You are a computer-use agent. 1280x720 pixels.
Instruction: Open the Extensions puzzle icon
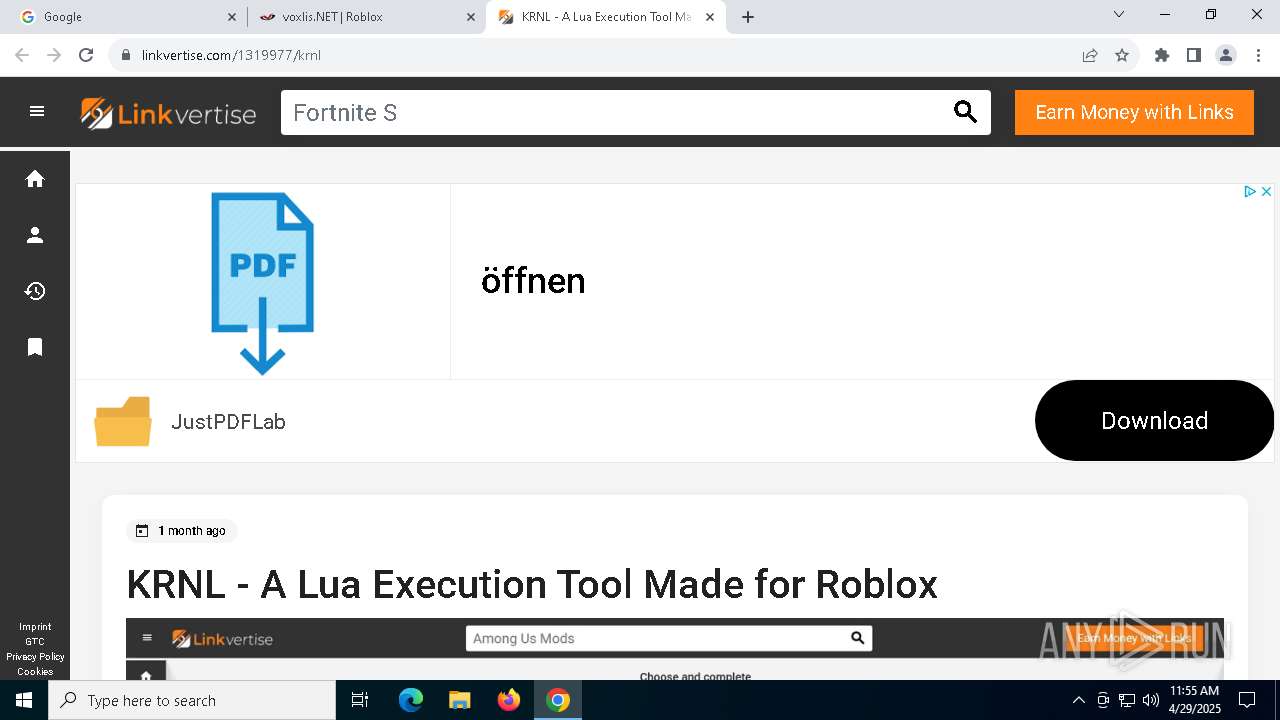[1162, 55]
